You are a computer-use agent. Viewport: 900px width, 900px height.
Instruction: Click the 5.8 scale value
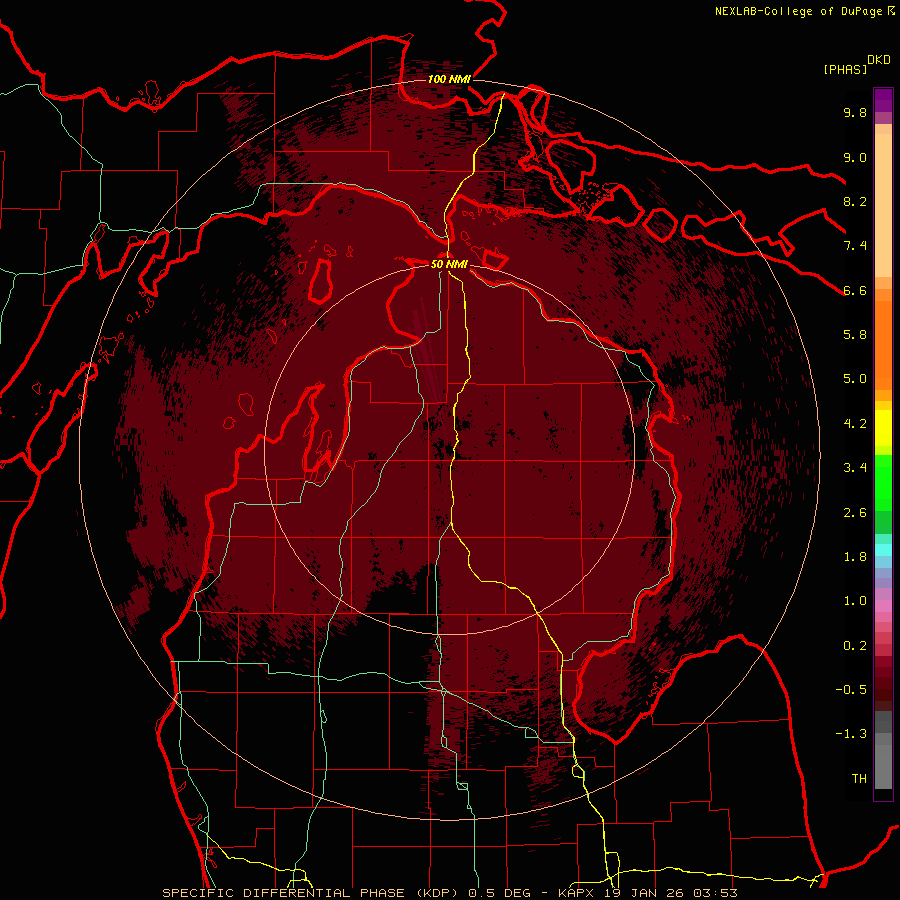855,335
